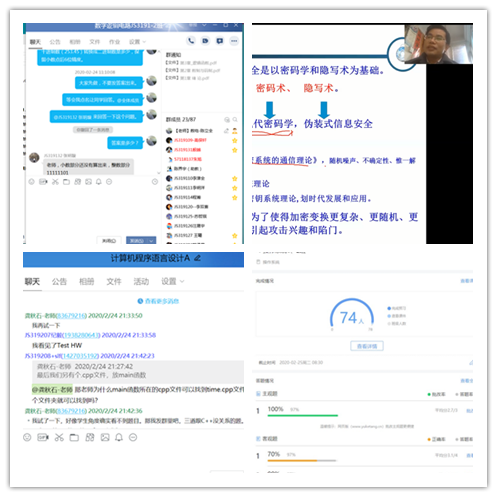Select 客观题 section header
The width and height of the screenshot is (497, 497).
[x=267, y=439]
